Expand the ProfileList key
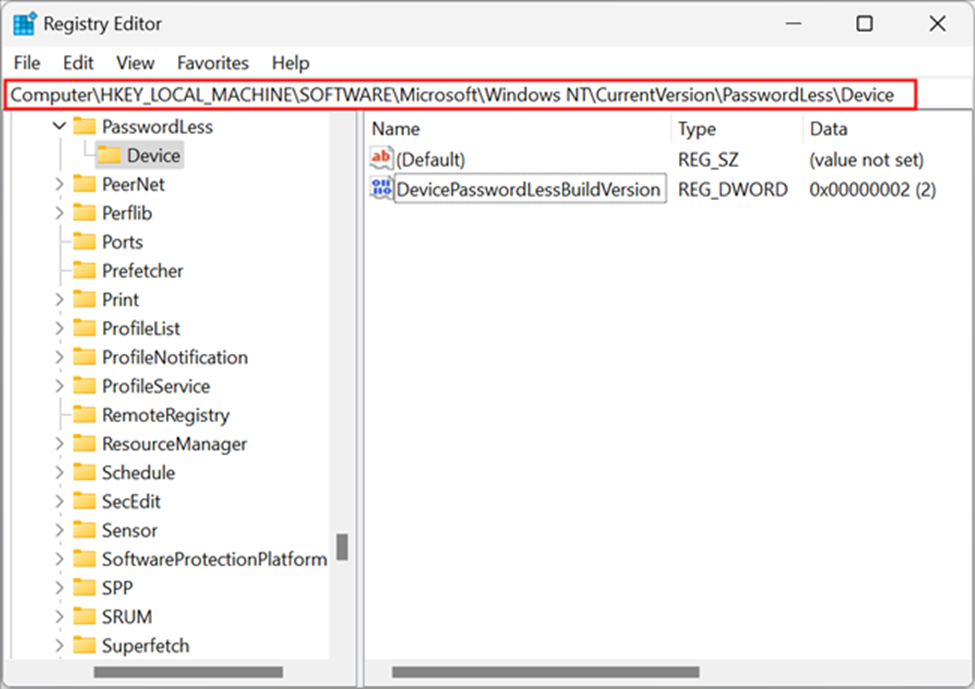The image size is (975, 689). [59, 328]
